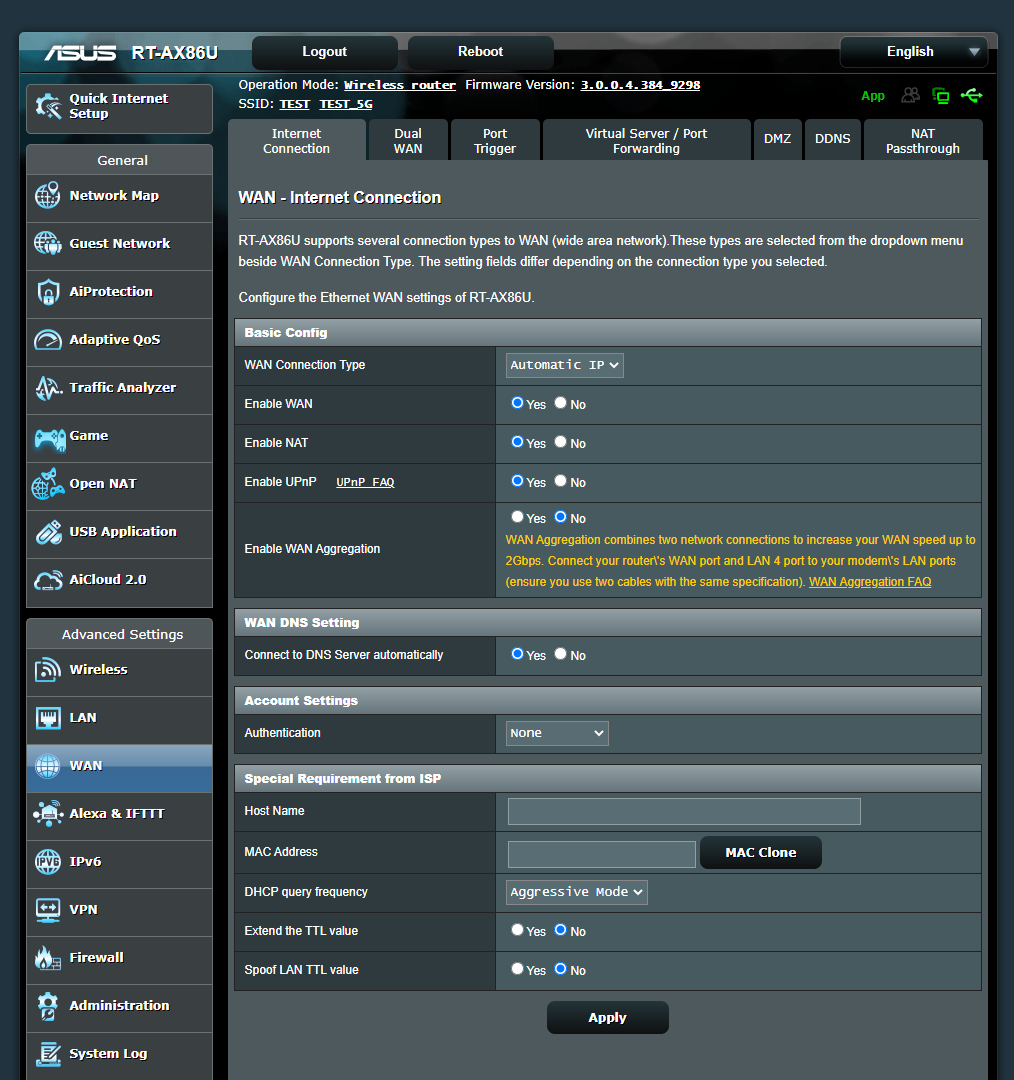
Task: Click the green App link
Action: click(873, 96)
